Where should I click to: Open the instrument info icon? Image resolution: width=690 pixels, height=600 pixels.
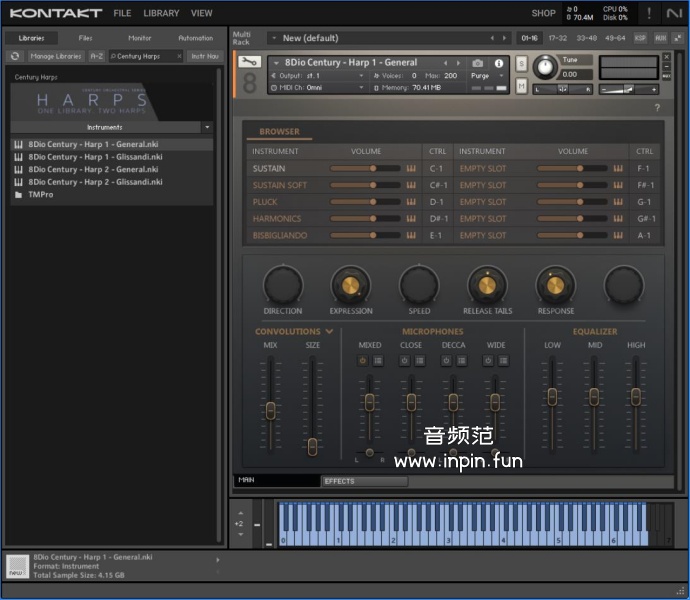click(499, 63)
